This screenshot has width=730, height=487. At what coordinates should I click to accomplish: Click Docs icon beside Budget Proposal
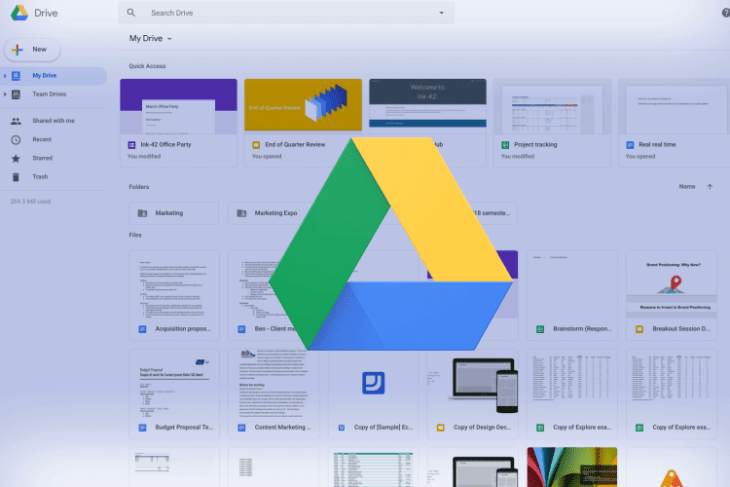pos(142,428)
